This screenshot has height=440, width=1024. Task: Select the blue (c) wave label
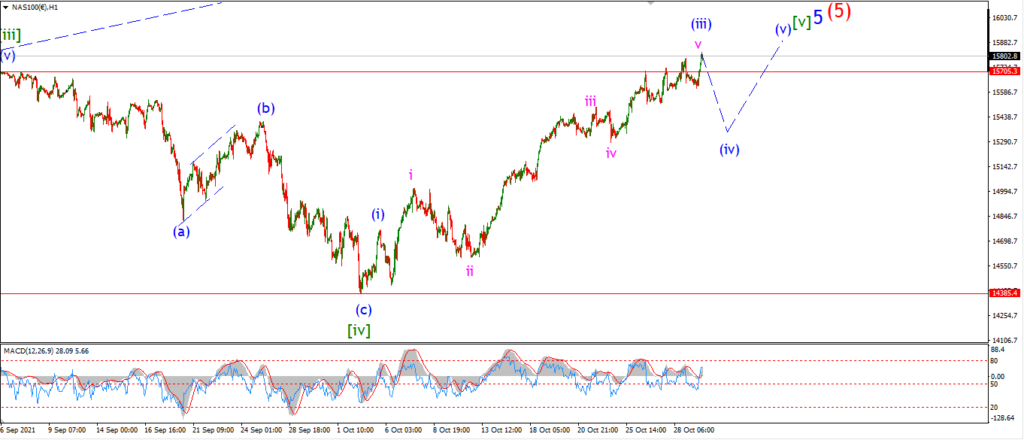point(363,309)
